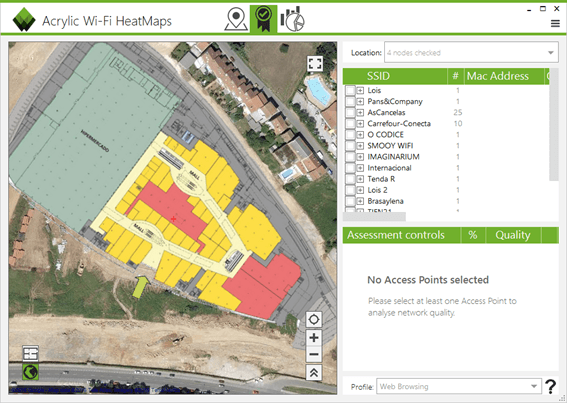Check the Lois network checkbox
The width and height of the screenshot is (567, 403).
pos(350,90)
